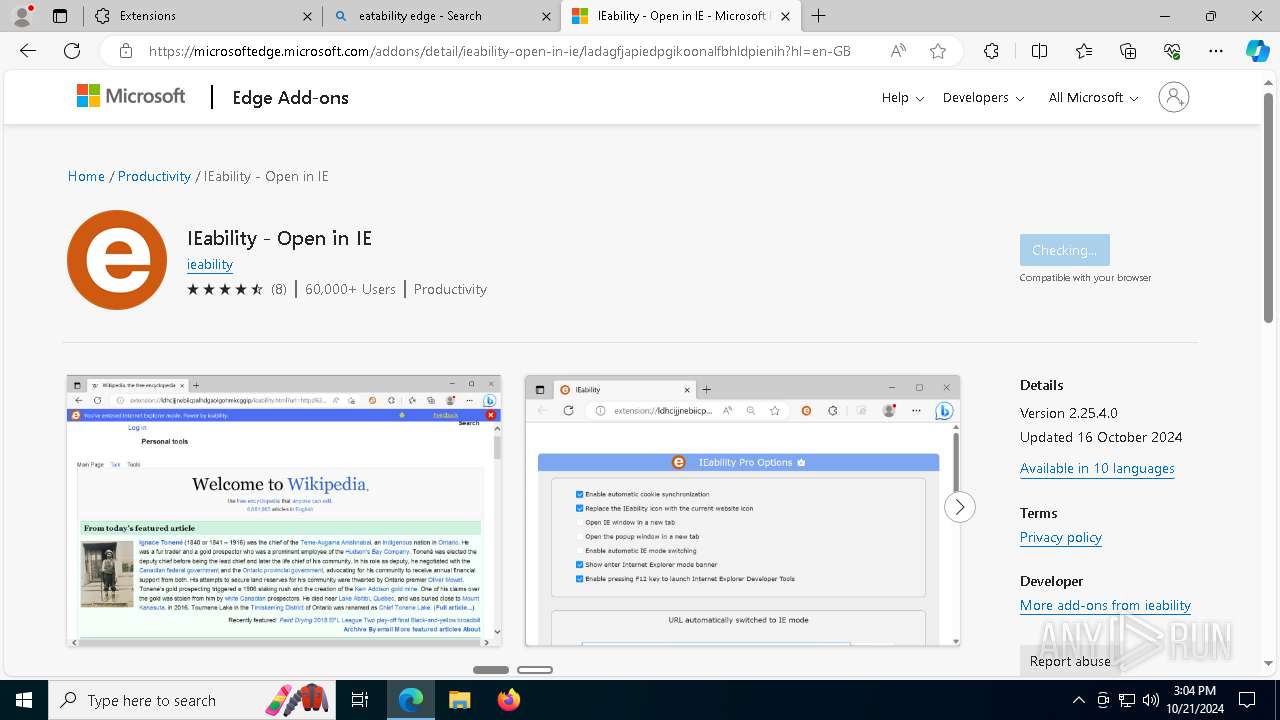This screenshot has width=1280, height=720.
Task: Open Windows Start menu
Action: pos(24,700)
